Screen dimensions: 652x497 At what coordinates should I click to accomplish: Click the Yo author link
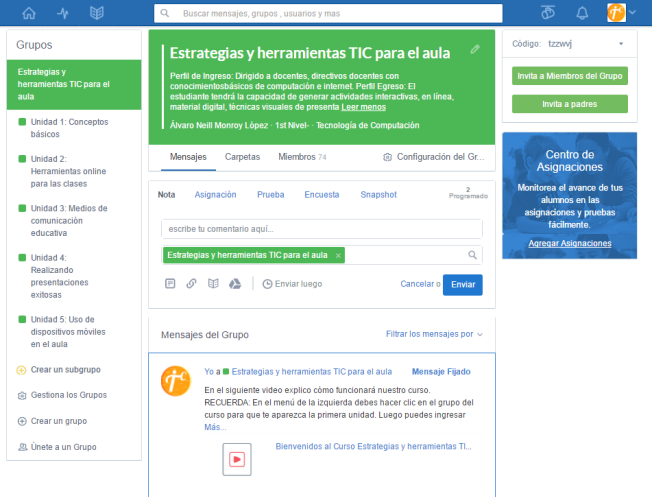(x=209, y=371)
